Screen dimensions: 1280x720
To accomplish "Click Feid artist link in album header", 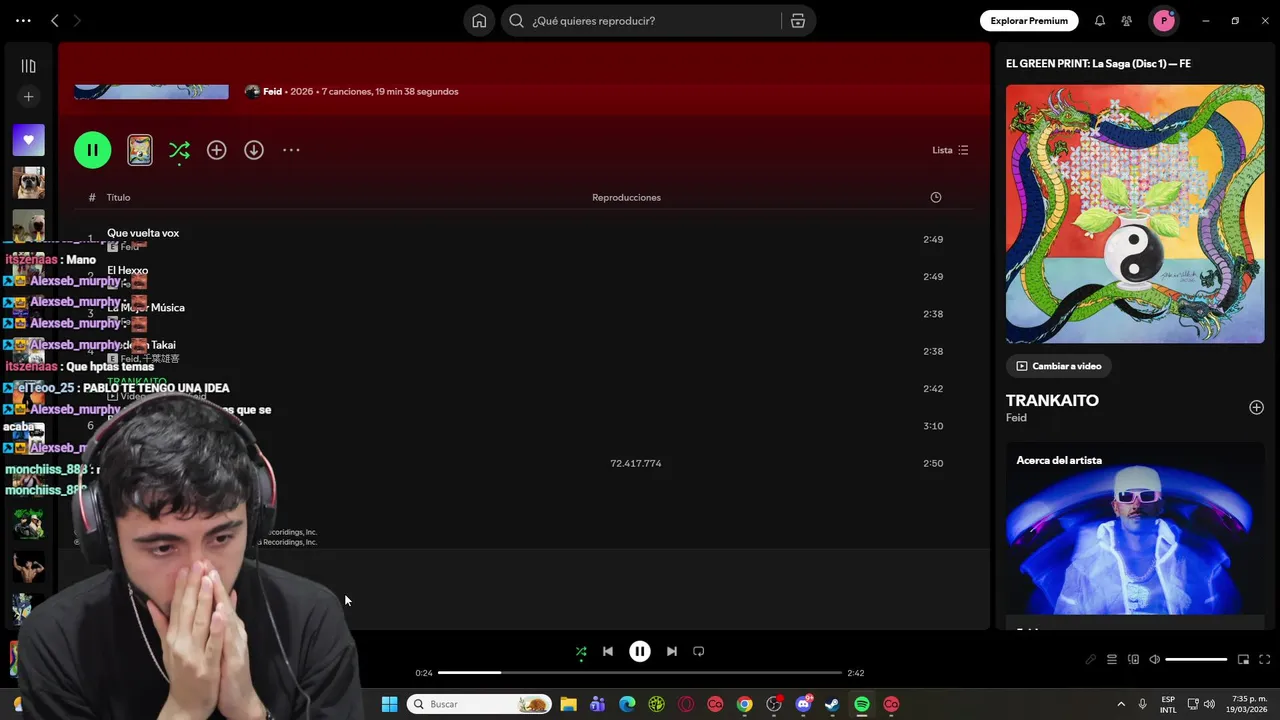I will pos(272,91).
